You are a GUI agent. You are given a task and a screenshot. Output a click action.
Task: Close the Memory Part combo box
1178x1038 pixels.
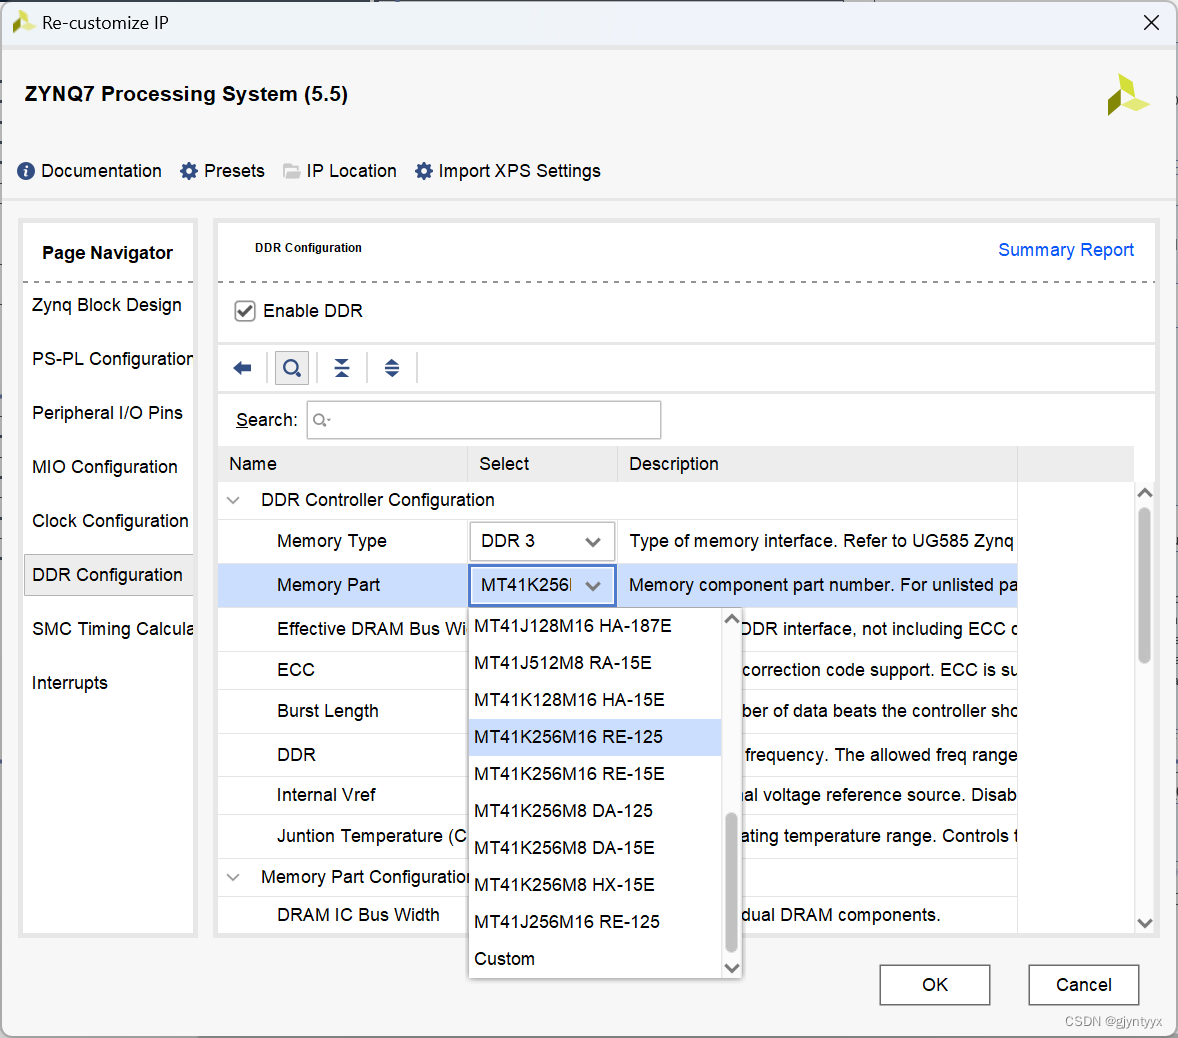click(x=542, y=585)
